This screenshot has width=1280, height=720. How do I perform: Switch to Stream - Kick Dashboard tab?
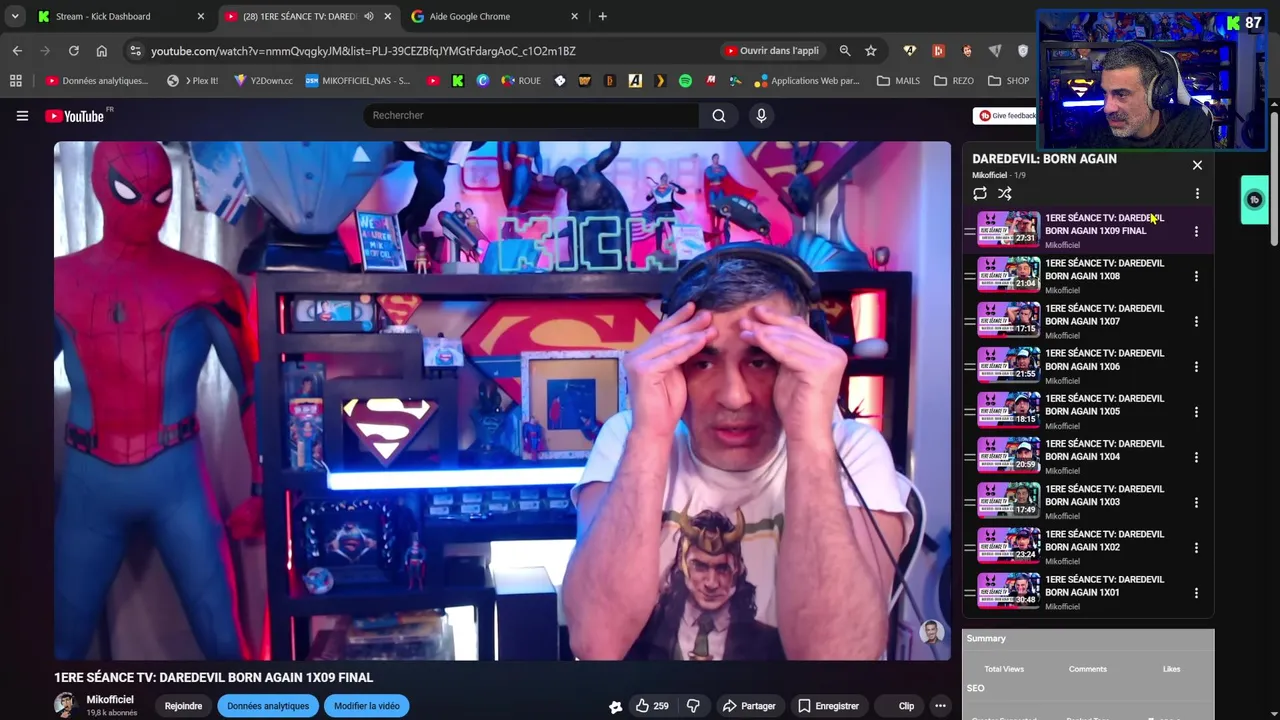[x=121, y=17]
